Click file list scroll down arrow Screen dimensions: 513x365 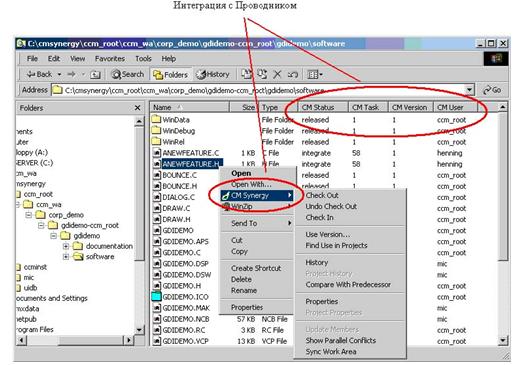(x=503, y=340)
